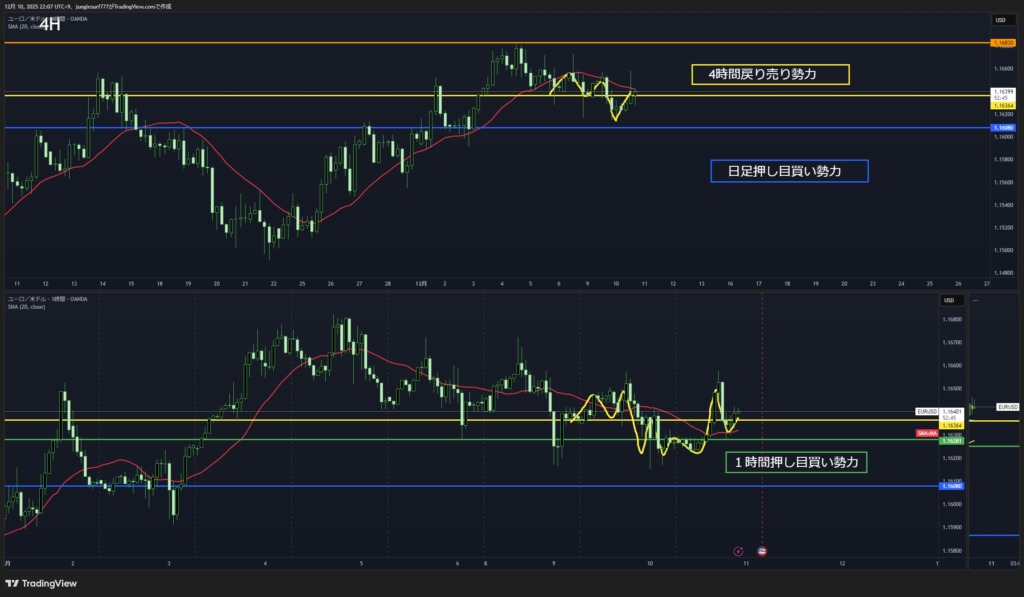
Task: Select the 4時間戻り売り勢力 text box
Action: point(770,74)
